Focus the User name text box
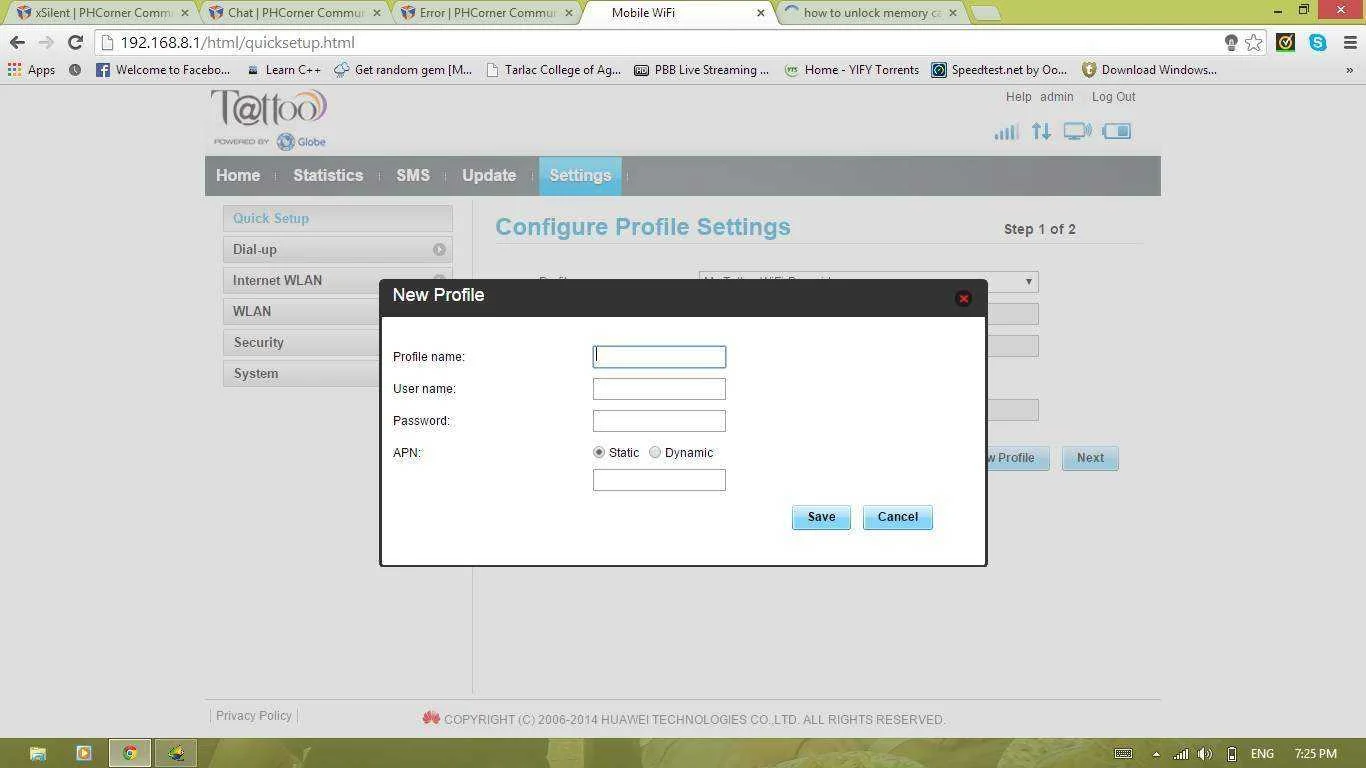 (x=659, y=389)
